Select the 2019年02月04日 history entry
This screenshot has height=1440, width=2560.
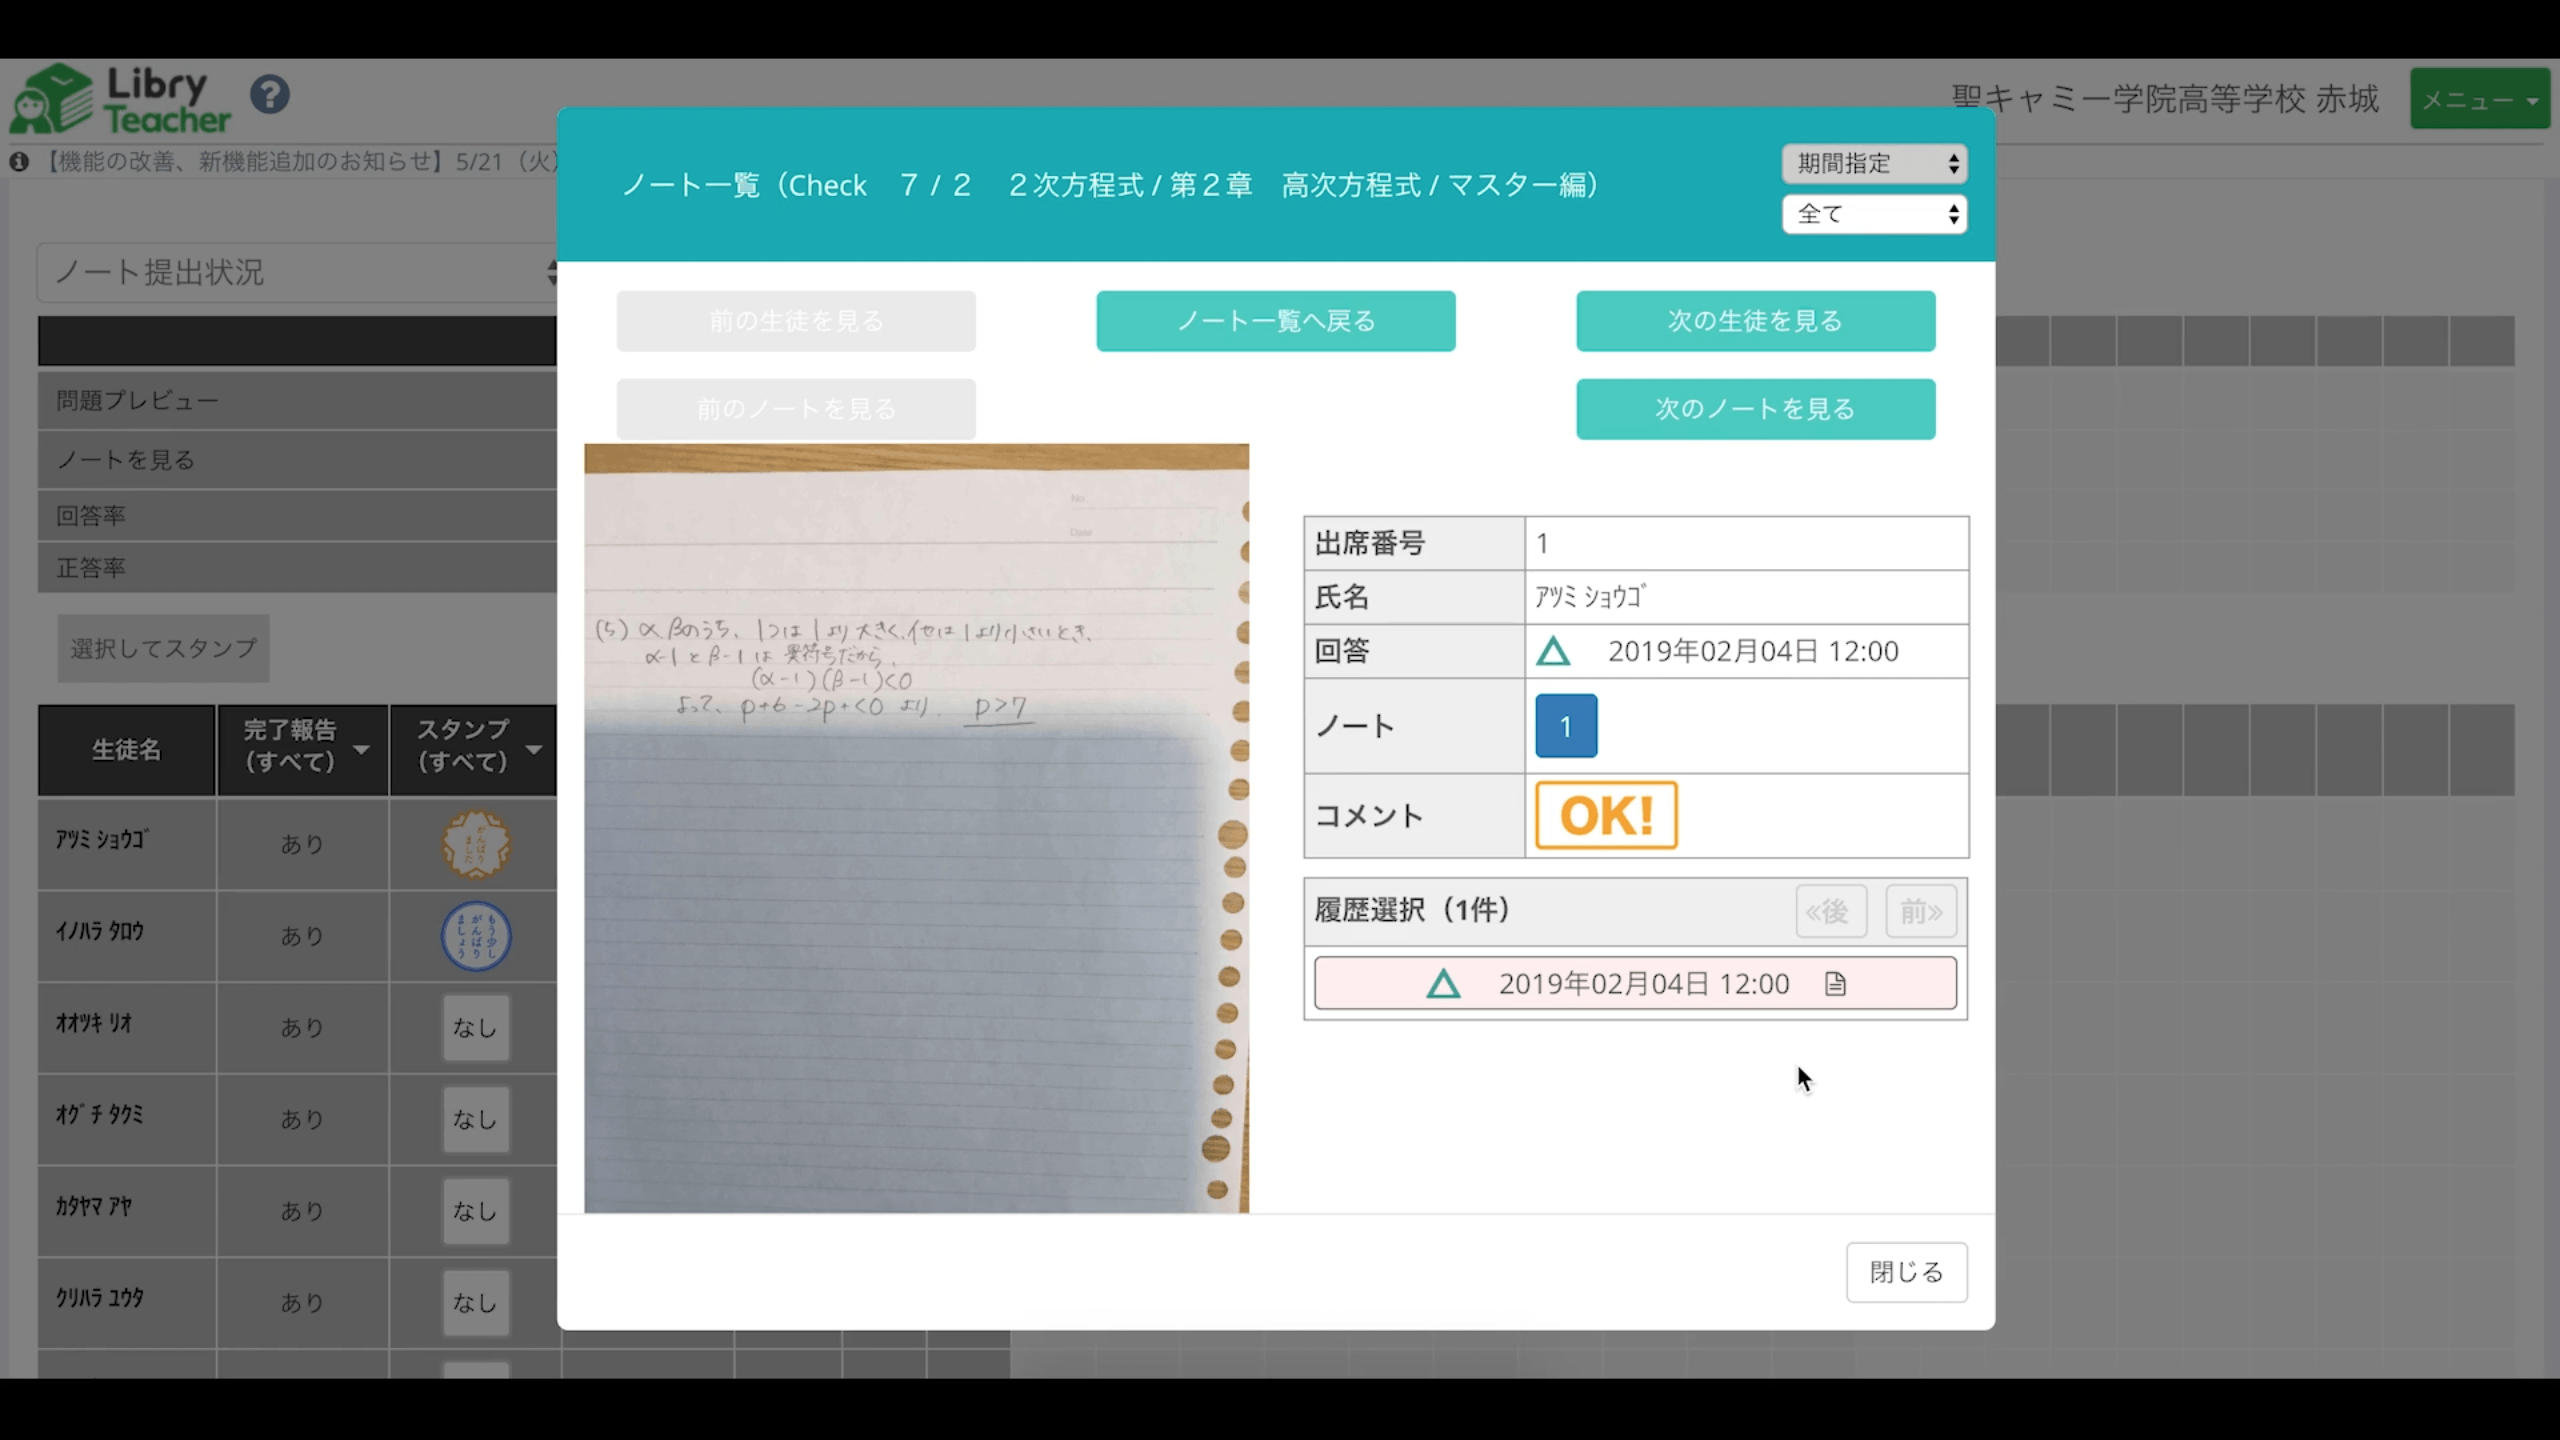(x=1634, y=984)
